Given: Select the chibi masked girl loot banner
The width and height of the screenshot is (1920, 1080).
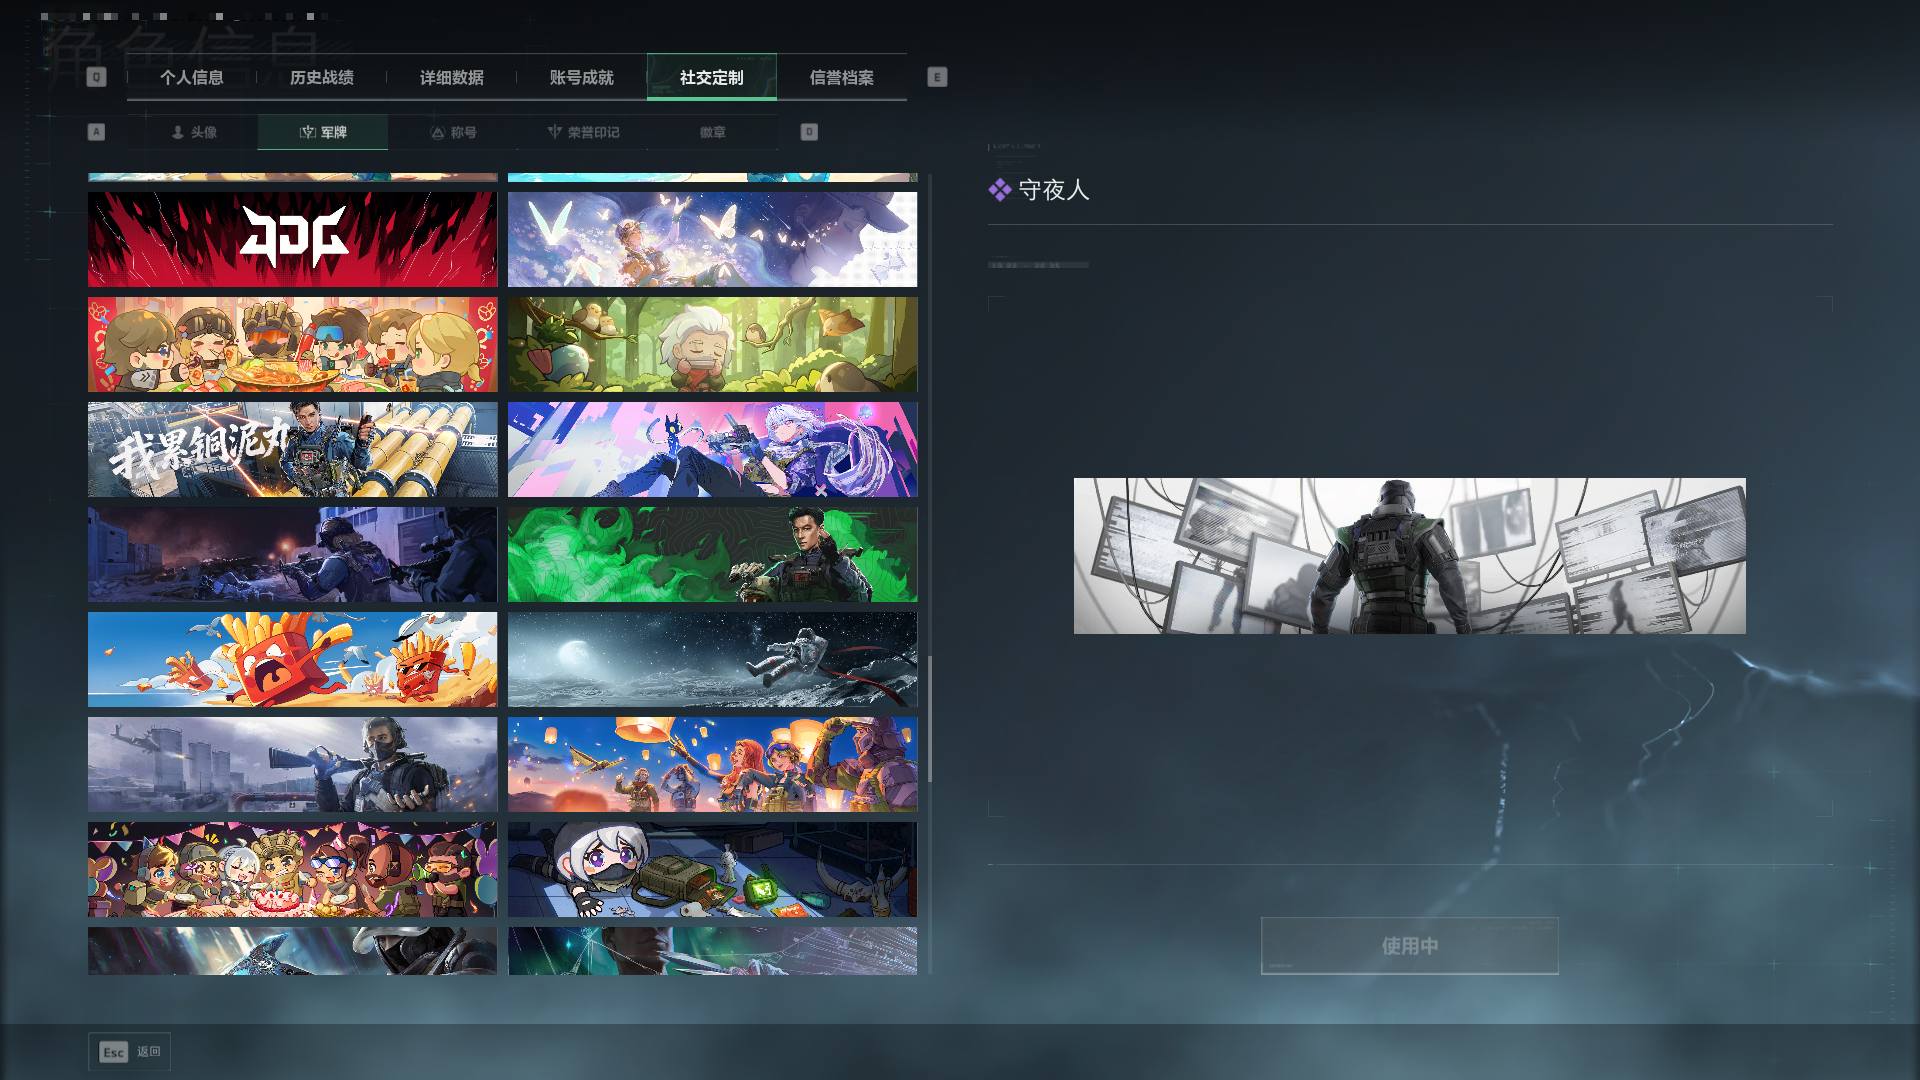Looking at the screenshot, I should [712, 869].
